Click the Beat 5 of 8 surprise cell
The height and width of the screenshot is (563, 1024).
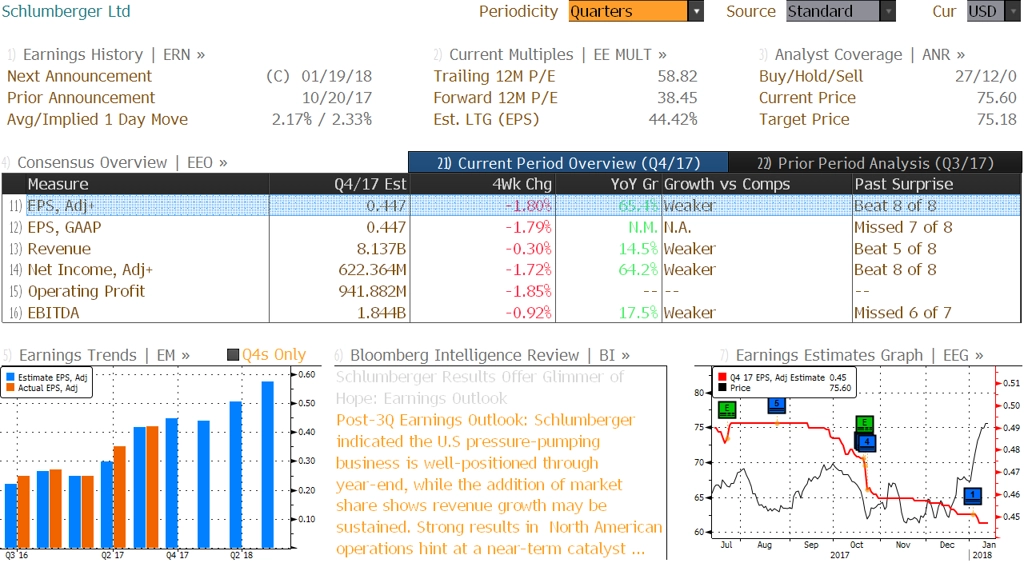click(x=895, y=248)
